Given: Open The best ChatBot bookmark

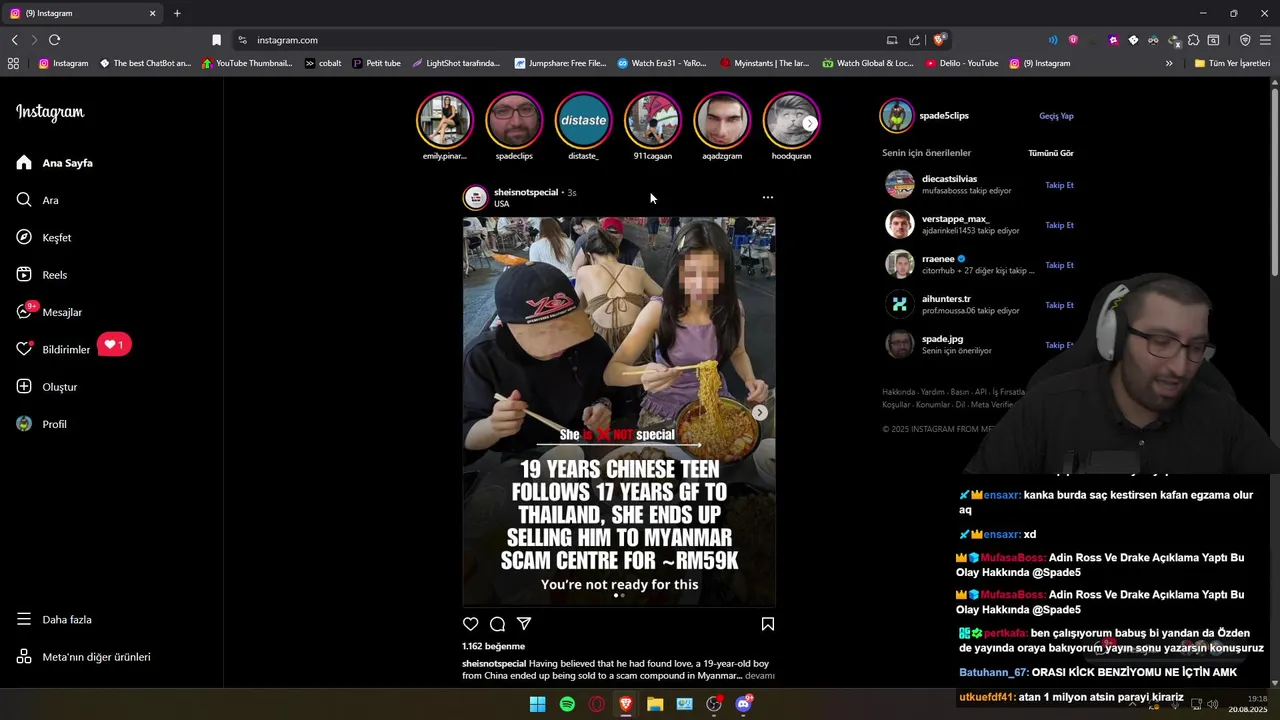Looking at the screenshot, I should coord(145,63).
